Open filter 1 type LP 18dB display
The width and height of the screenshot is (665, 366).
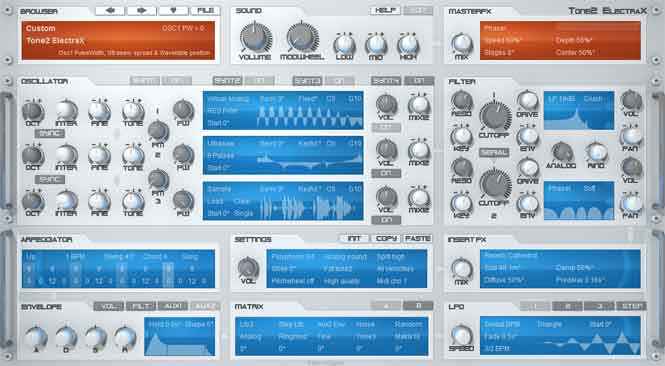click(579, 110)
